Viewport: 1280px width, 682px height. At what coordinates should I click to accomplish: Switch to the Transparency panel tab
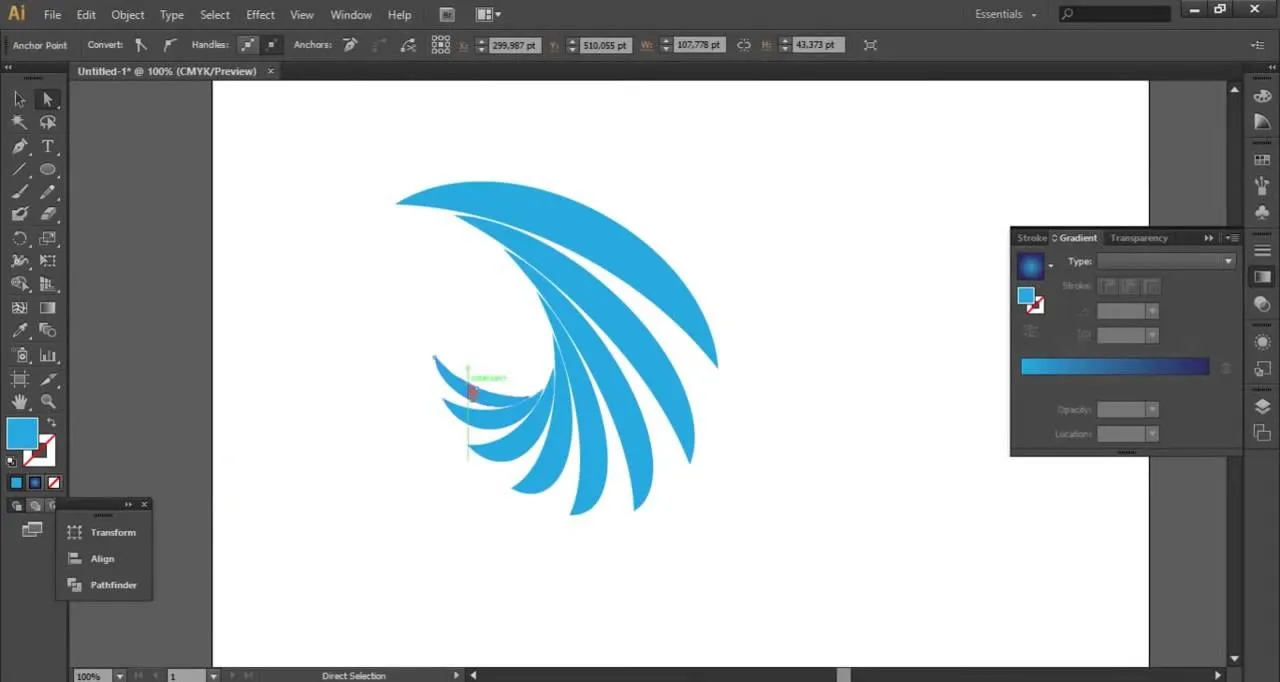[1139, 238]
